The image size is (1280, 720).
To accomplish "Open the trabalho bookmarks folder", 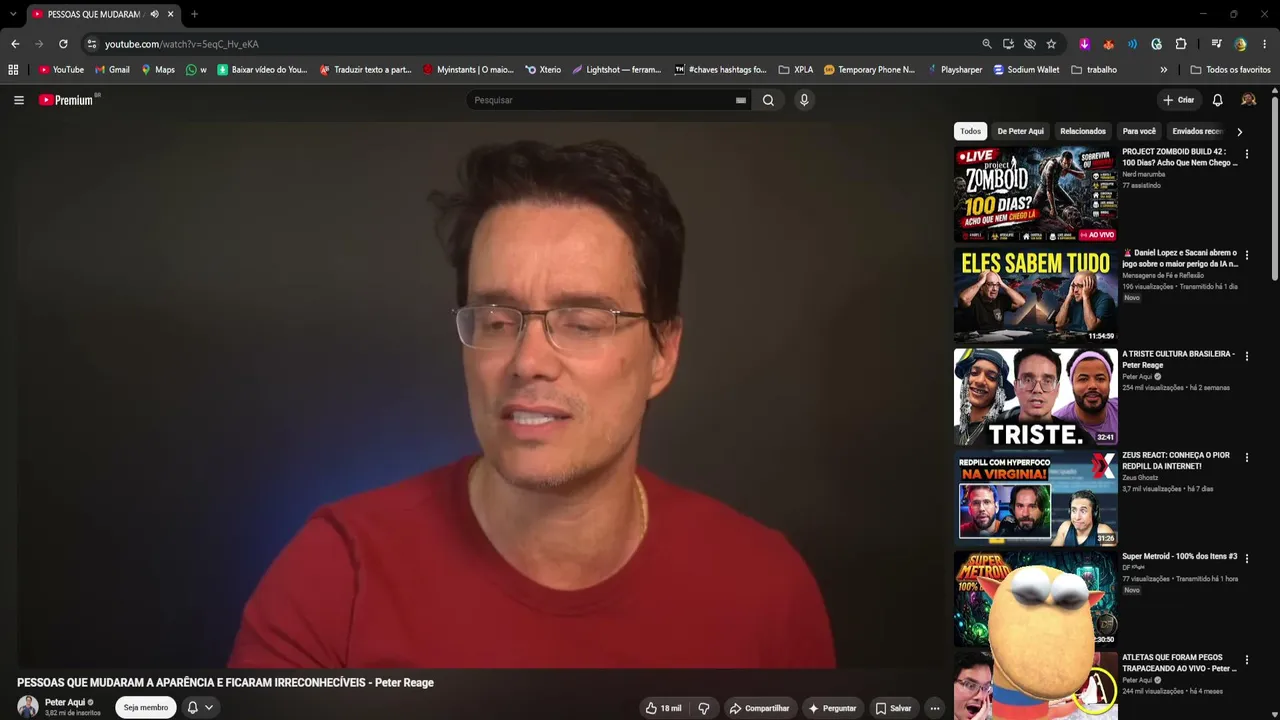I will (x=1093, y=70).
